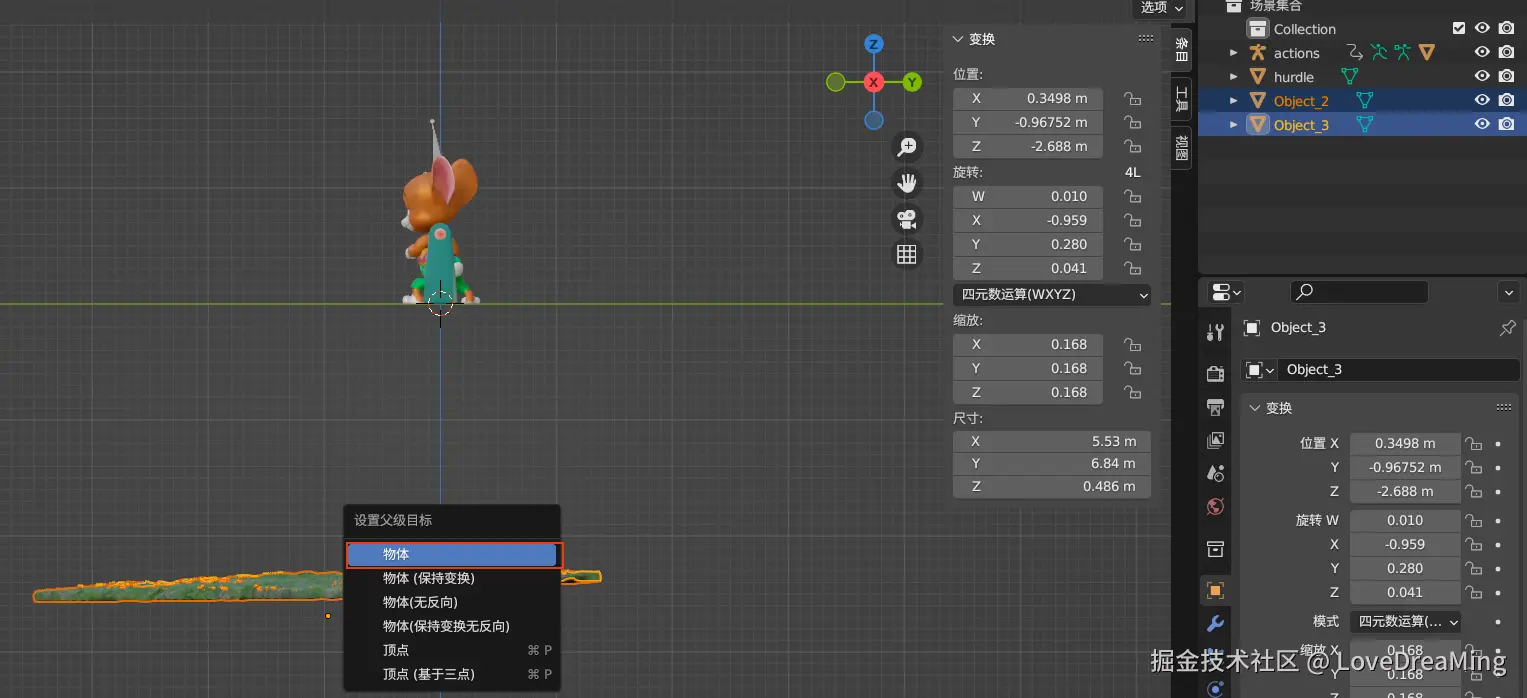Expand the Object_2 tree row
The image size is (1527, 698).
1233,101
